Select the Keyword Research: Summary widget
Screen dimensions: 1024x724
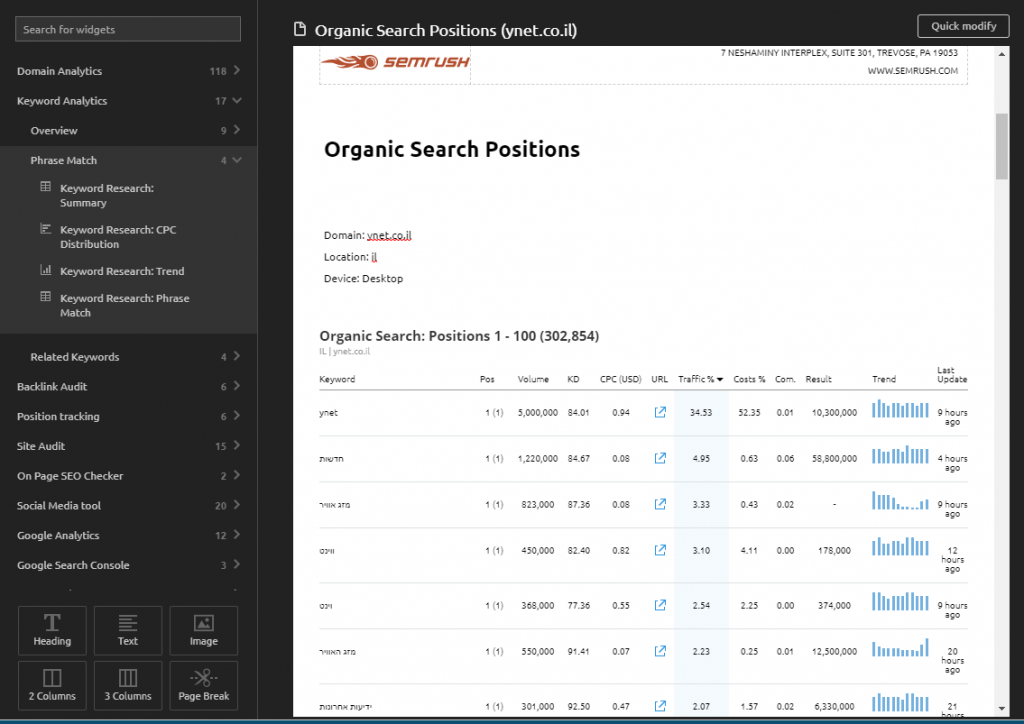pyautogui.click(x=107, y=195)
